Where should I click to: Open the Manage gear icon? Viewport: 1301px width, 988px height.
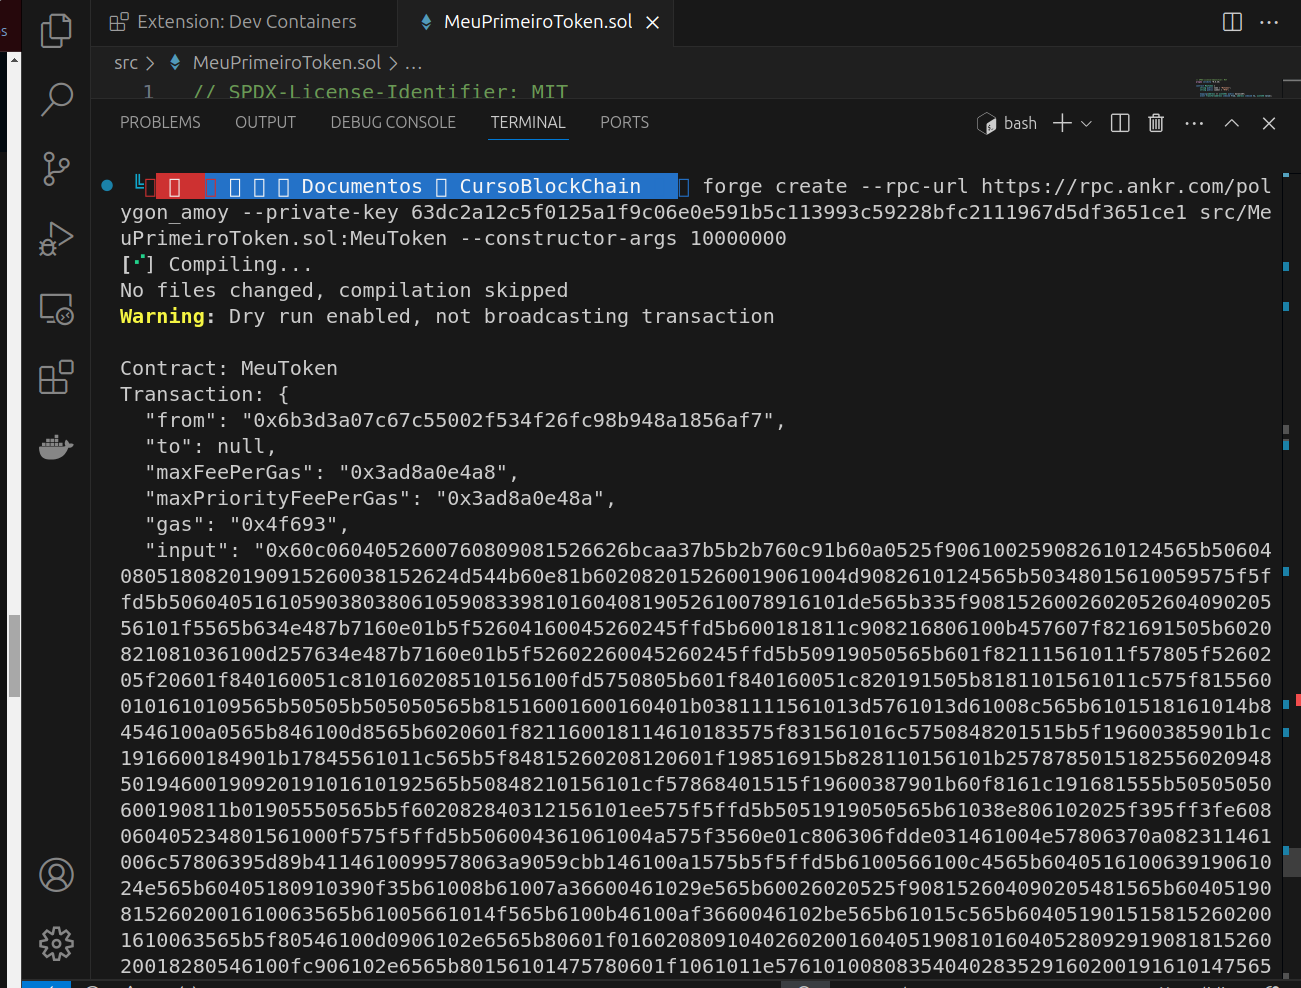coord(56,943)
